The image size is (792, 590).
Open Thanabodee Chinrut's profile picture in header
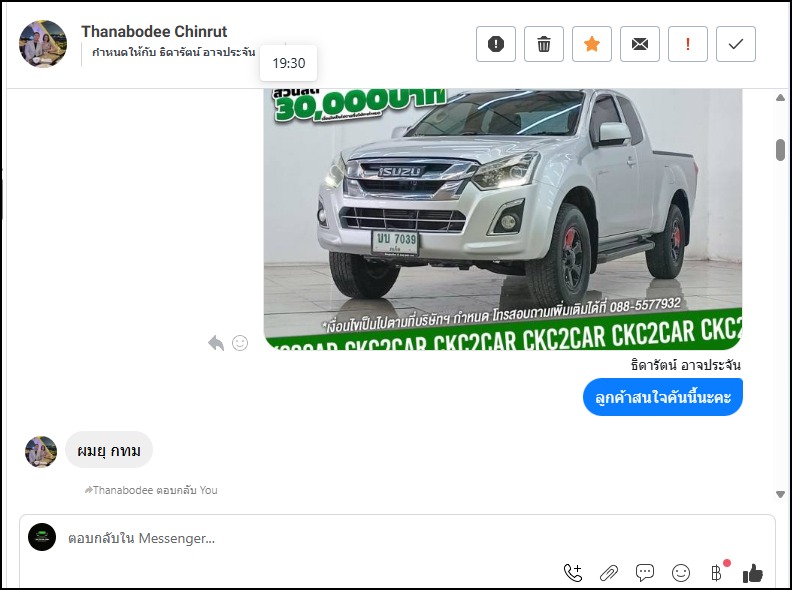[43, 44]
